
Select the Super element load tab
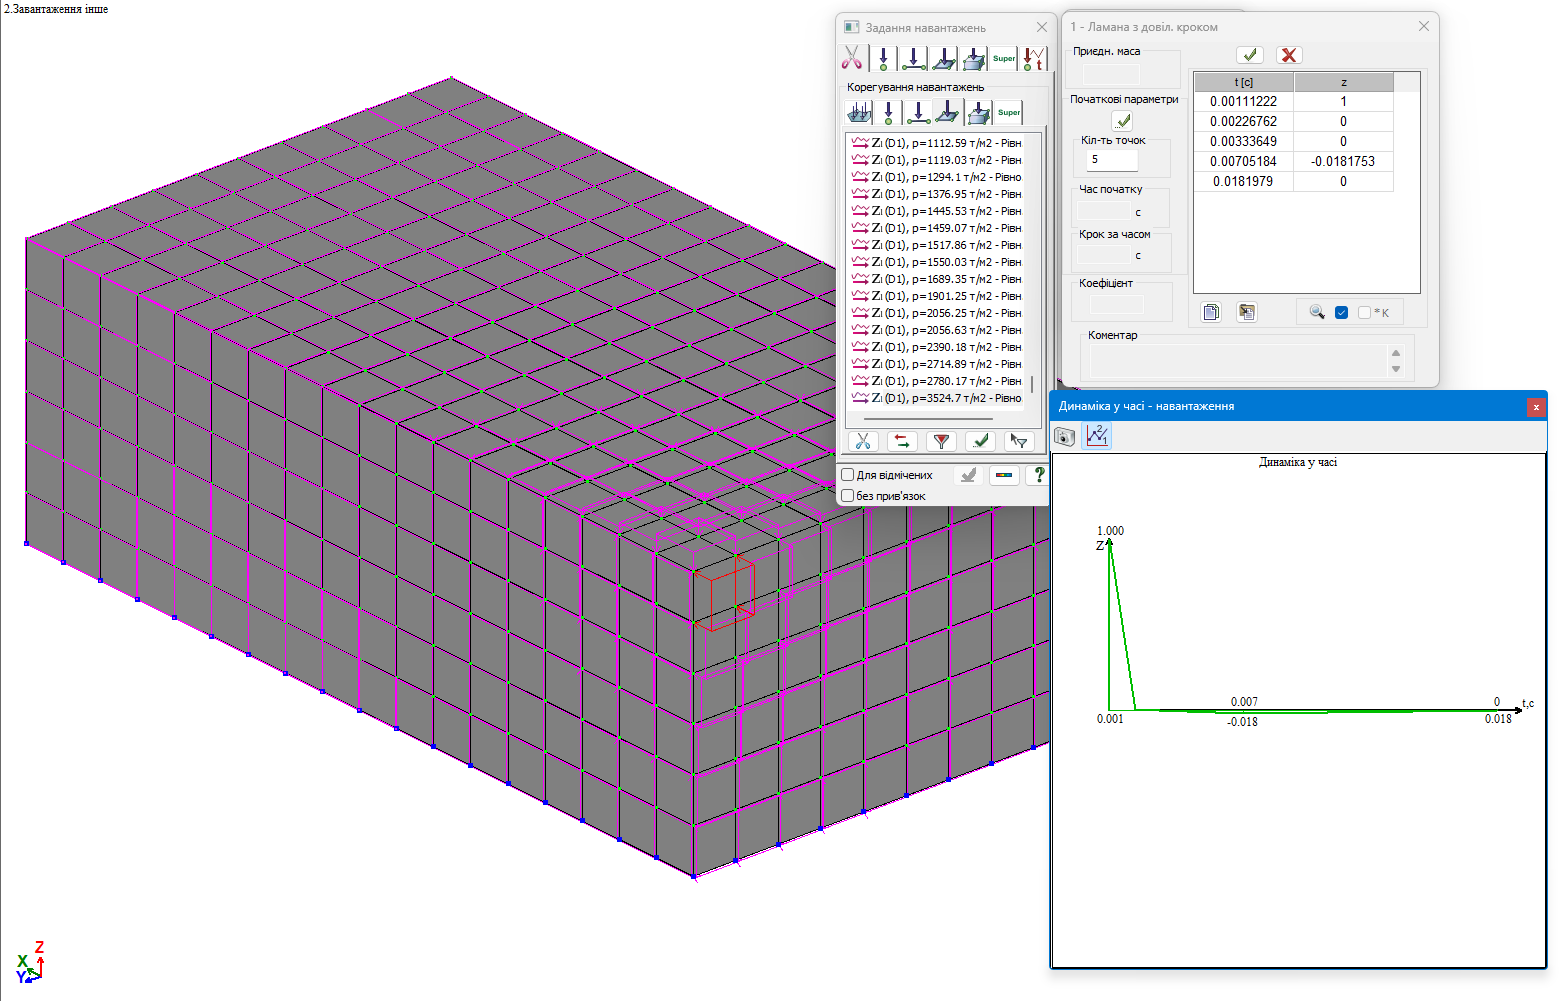[x=1004, y=59]
